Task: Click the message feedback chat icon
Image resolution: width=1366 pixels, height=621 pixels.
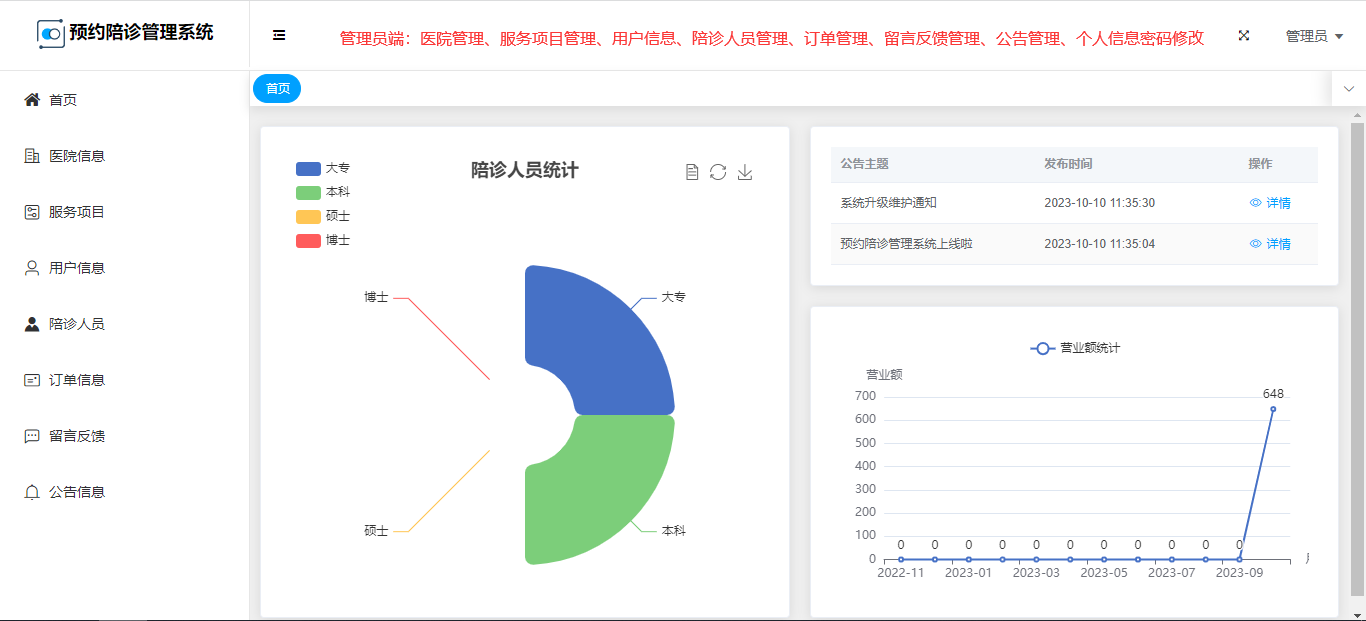Action: (32, 436)
